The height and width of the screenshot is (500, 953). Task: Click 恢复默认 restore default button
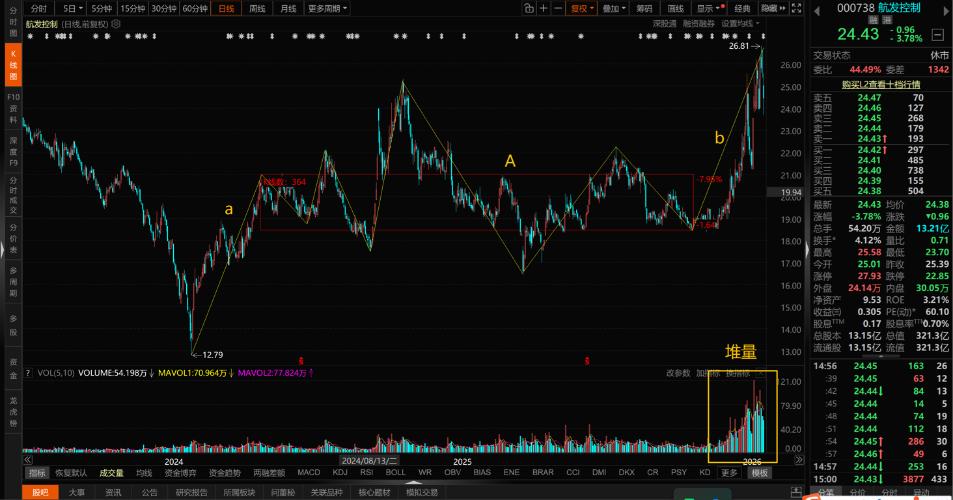click(71, 473)
